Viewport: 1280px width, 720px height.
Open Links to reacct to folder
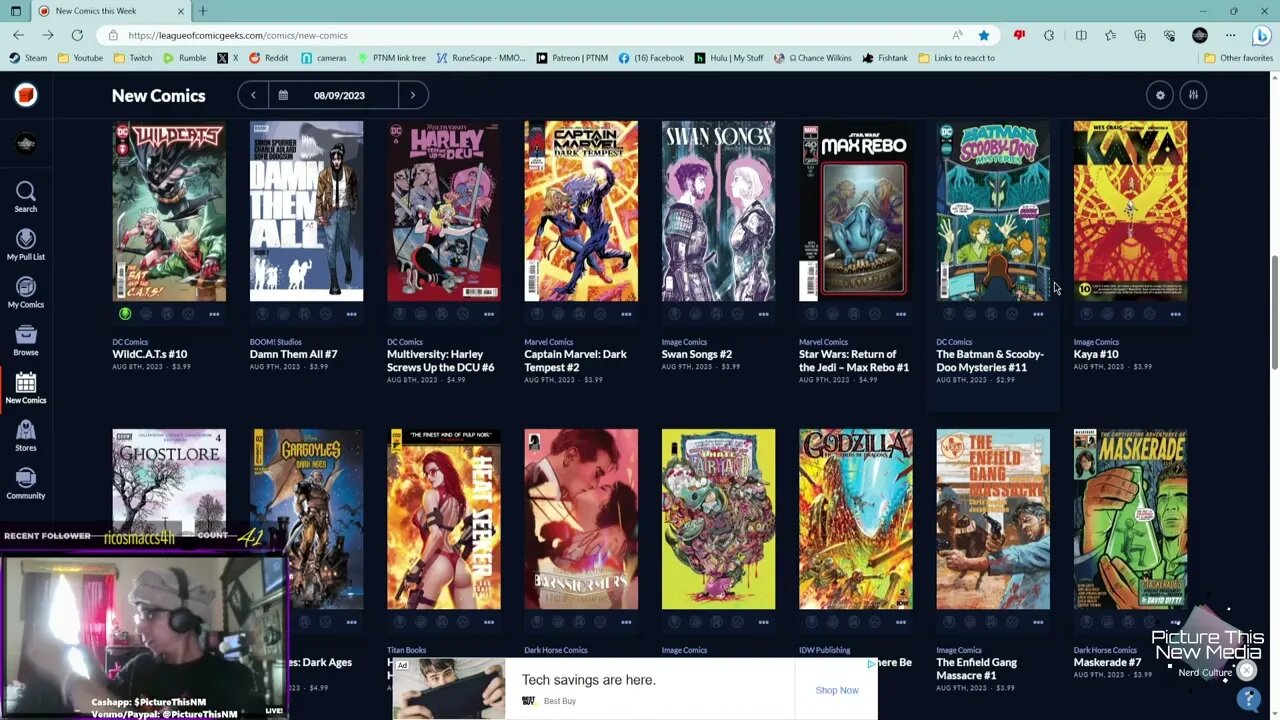click(x=956, y=58)
